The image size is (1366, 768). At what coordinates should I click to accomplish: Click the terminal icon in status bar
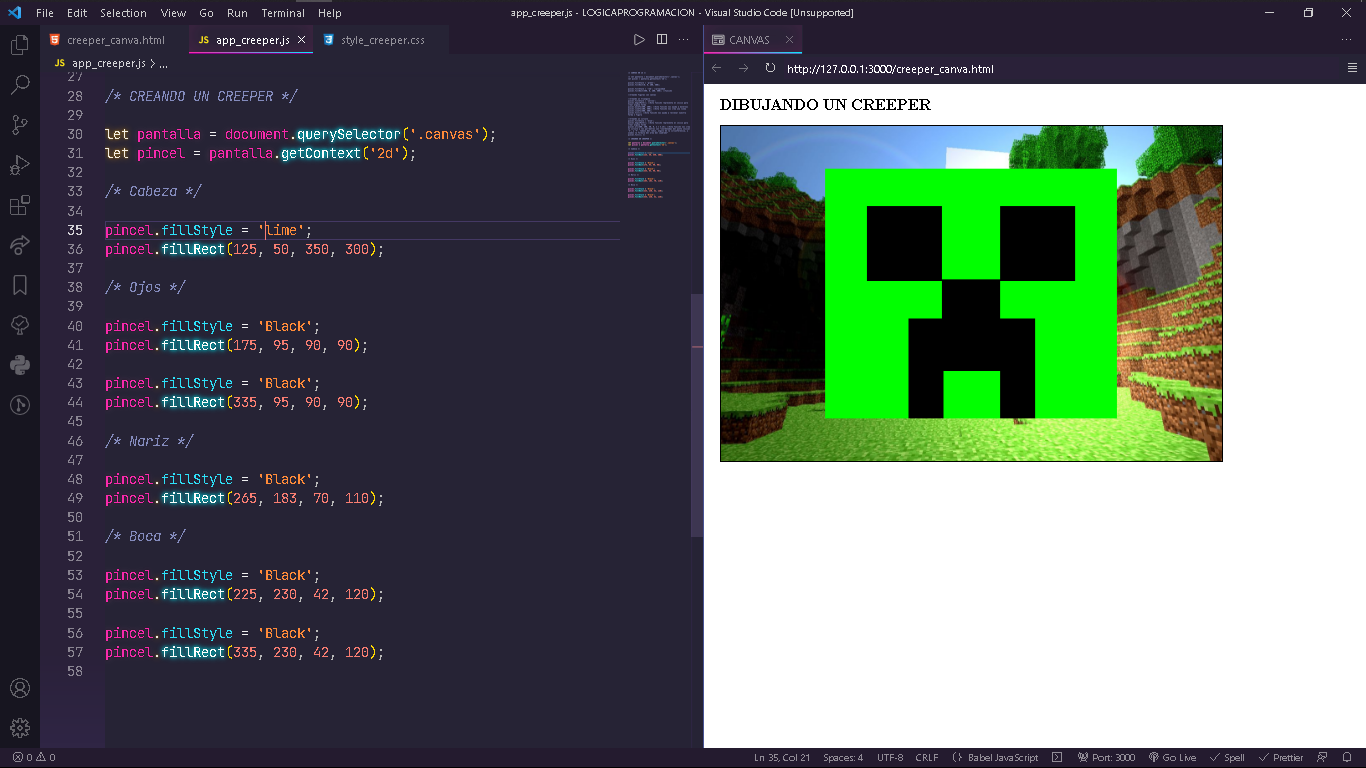click(1057, 758)
